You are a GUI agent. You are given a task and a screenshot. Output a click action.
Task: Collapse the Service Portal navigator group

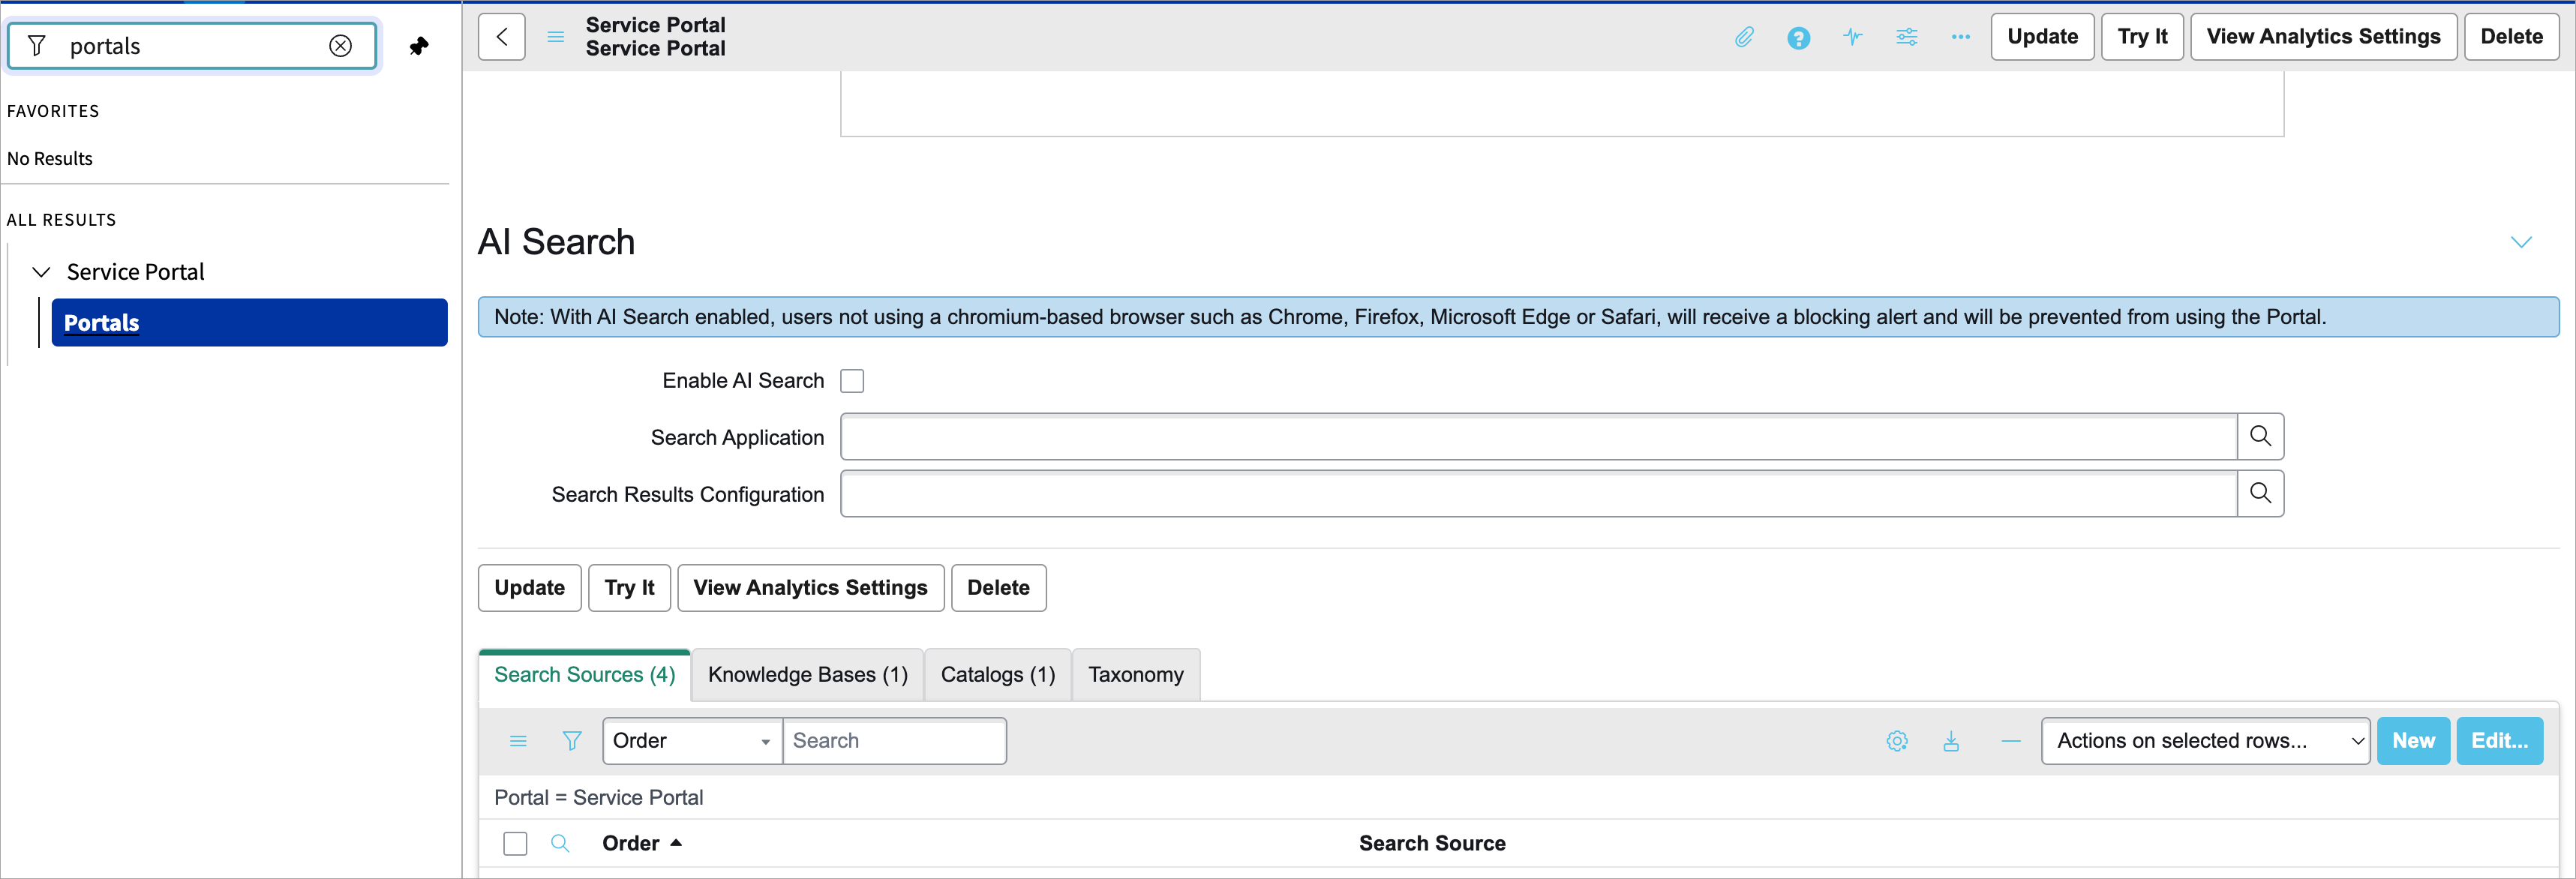(x=41, y=272)
